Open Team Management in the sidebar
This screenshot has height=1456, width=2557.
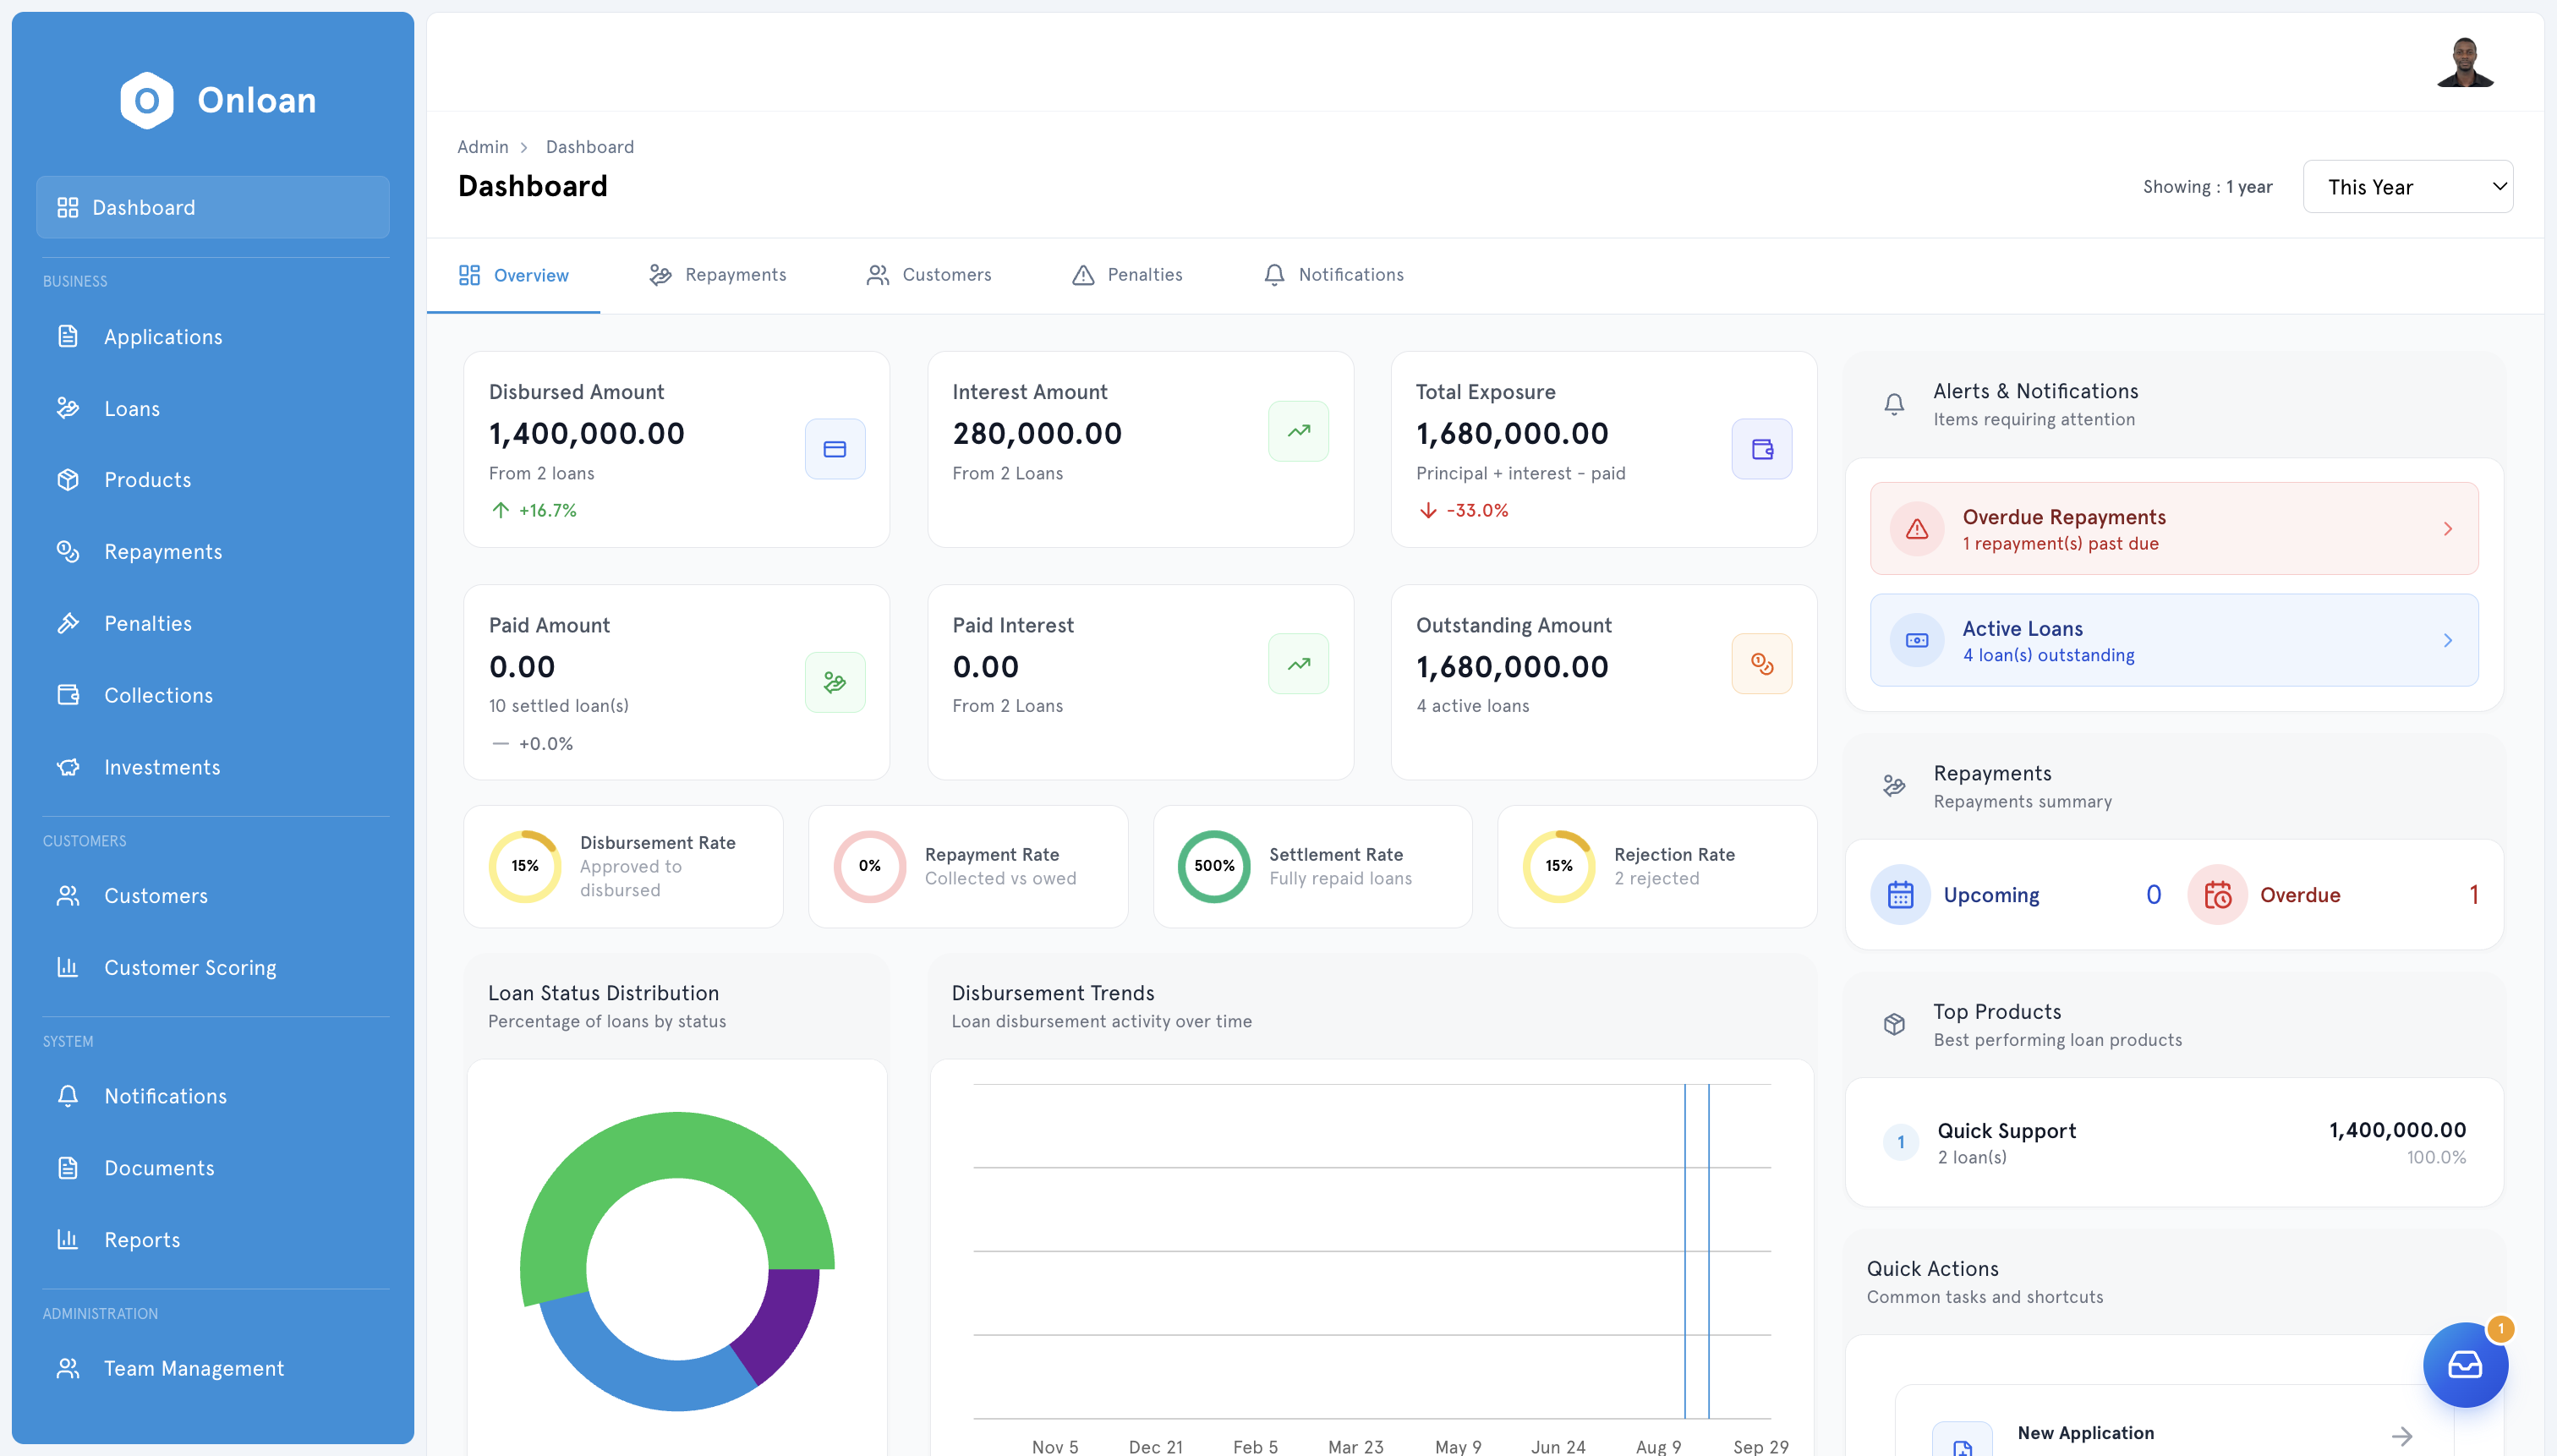[213, 1368]
